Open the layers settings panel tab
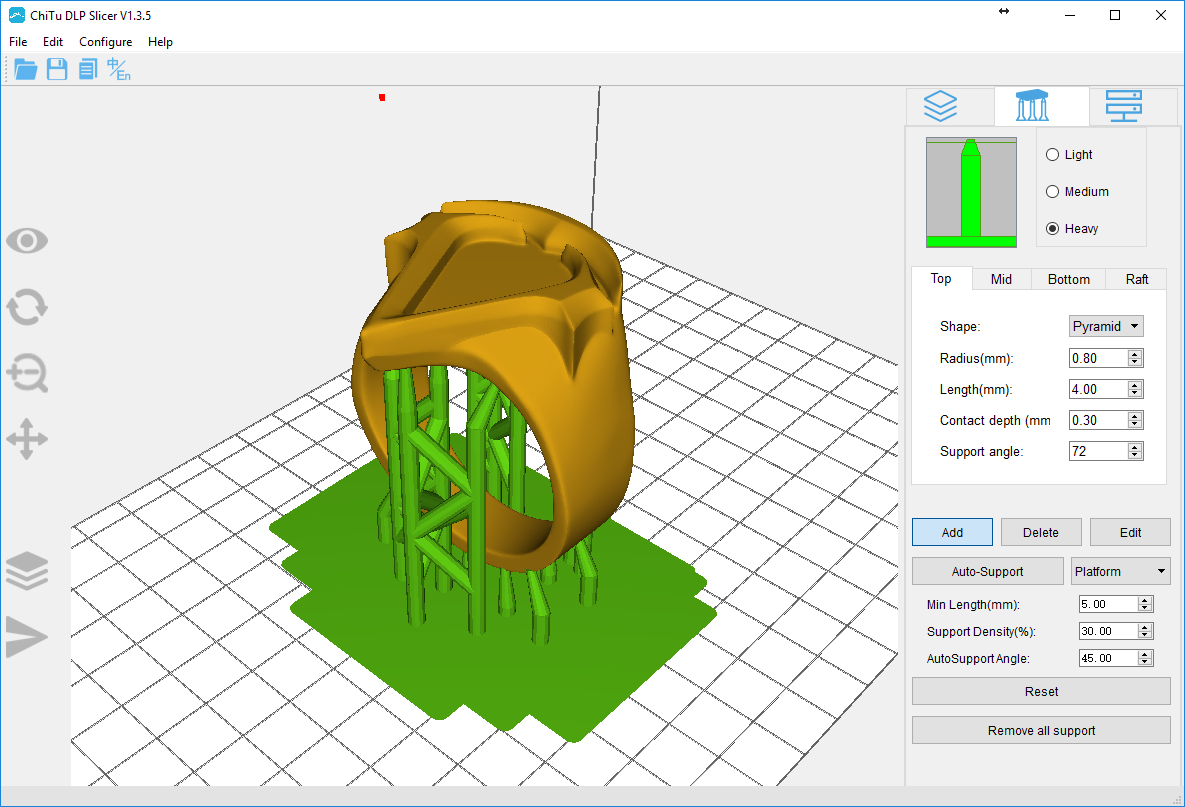 tap(941, 106)
